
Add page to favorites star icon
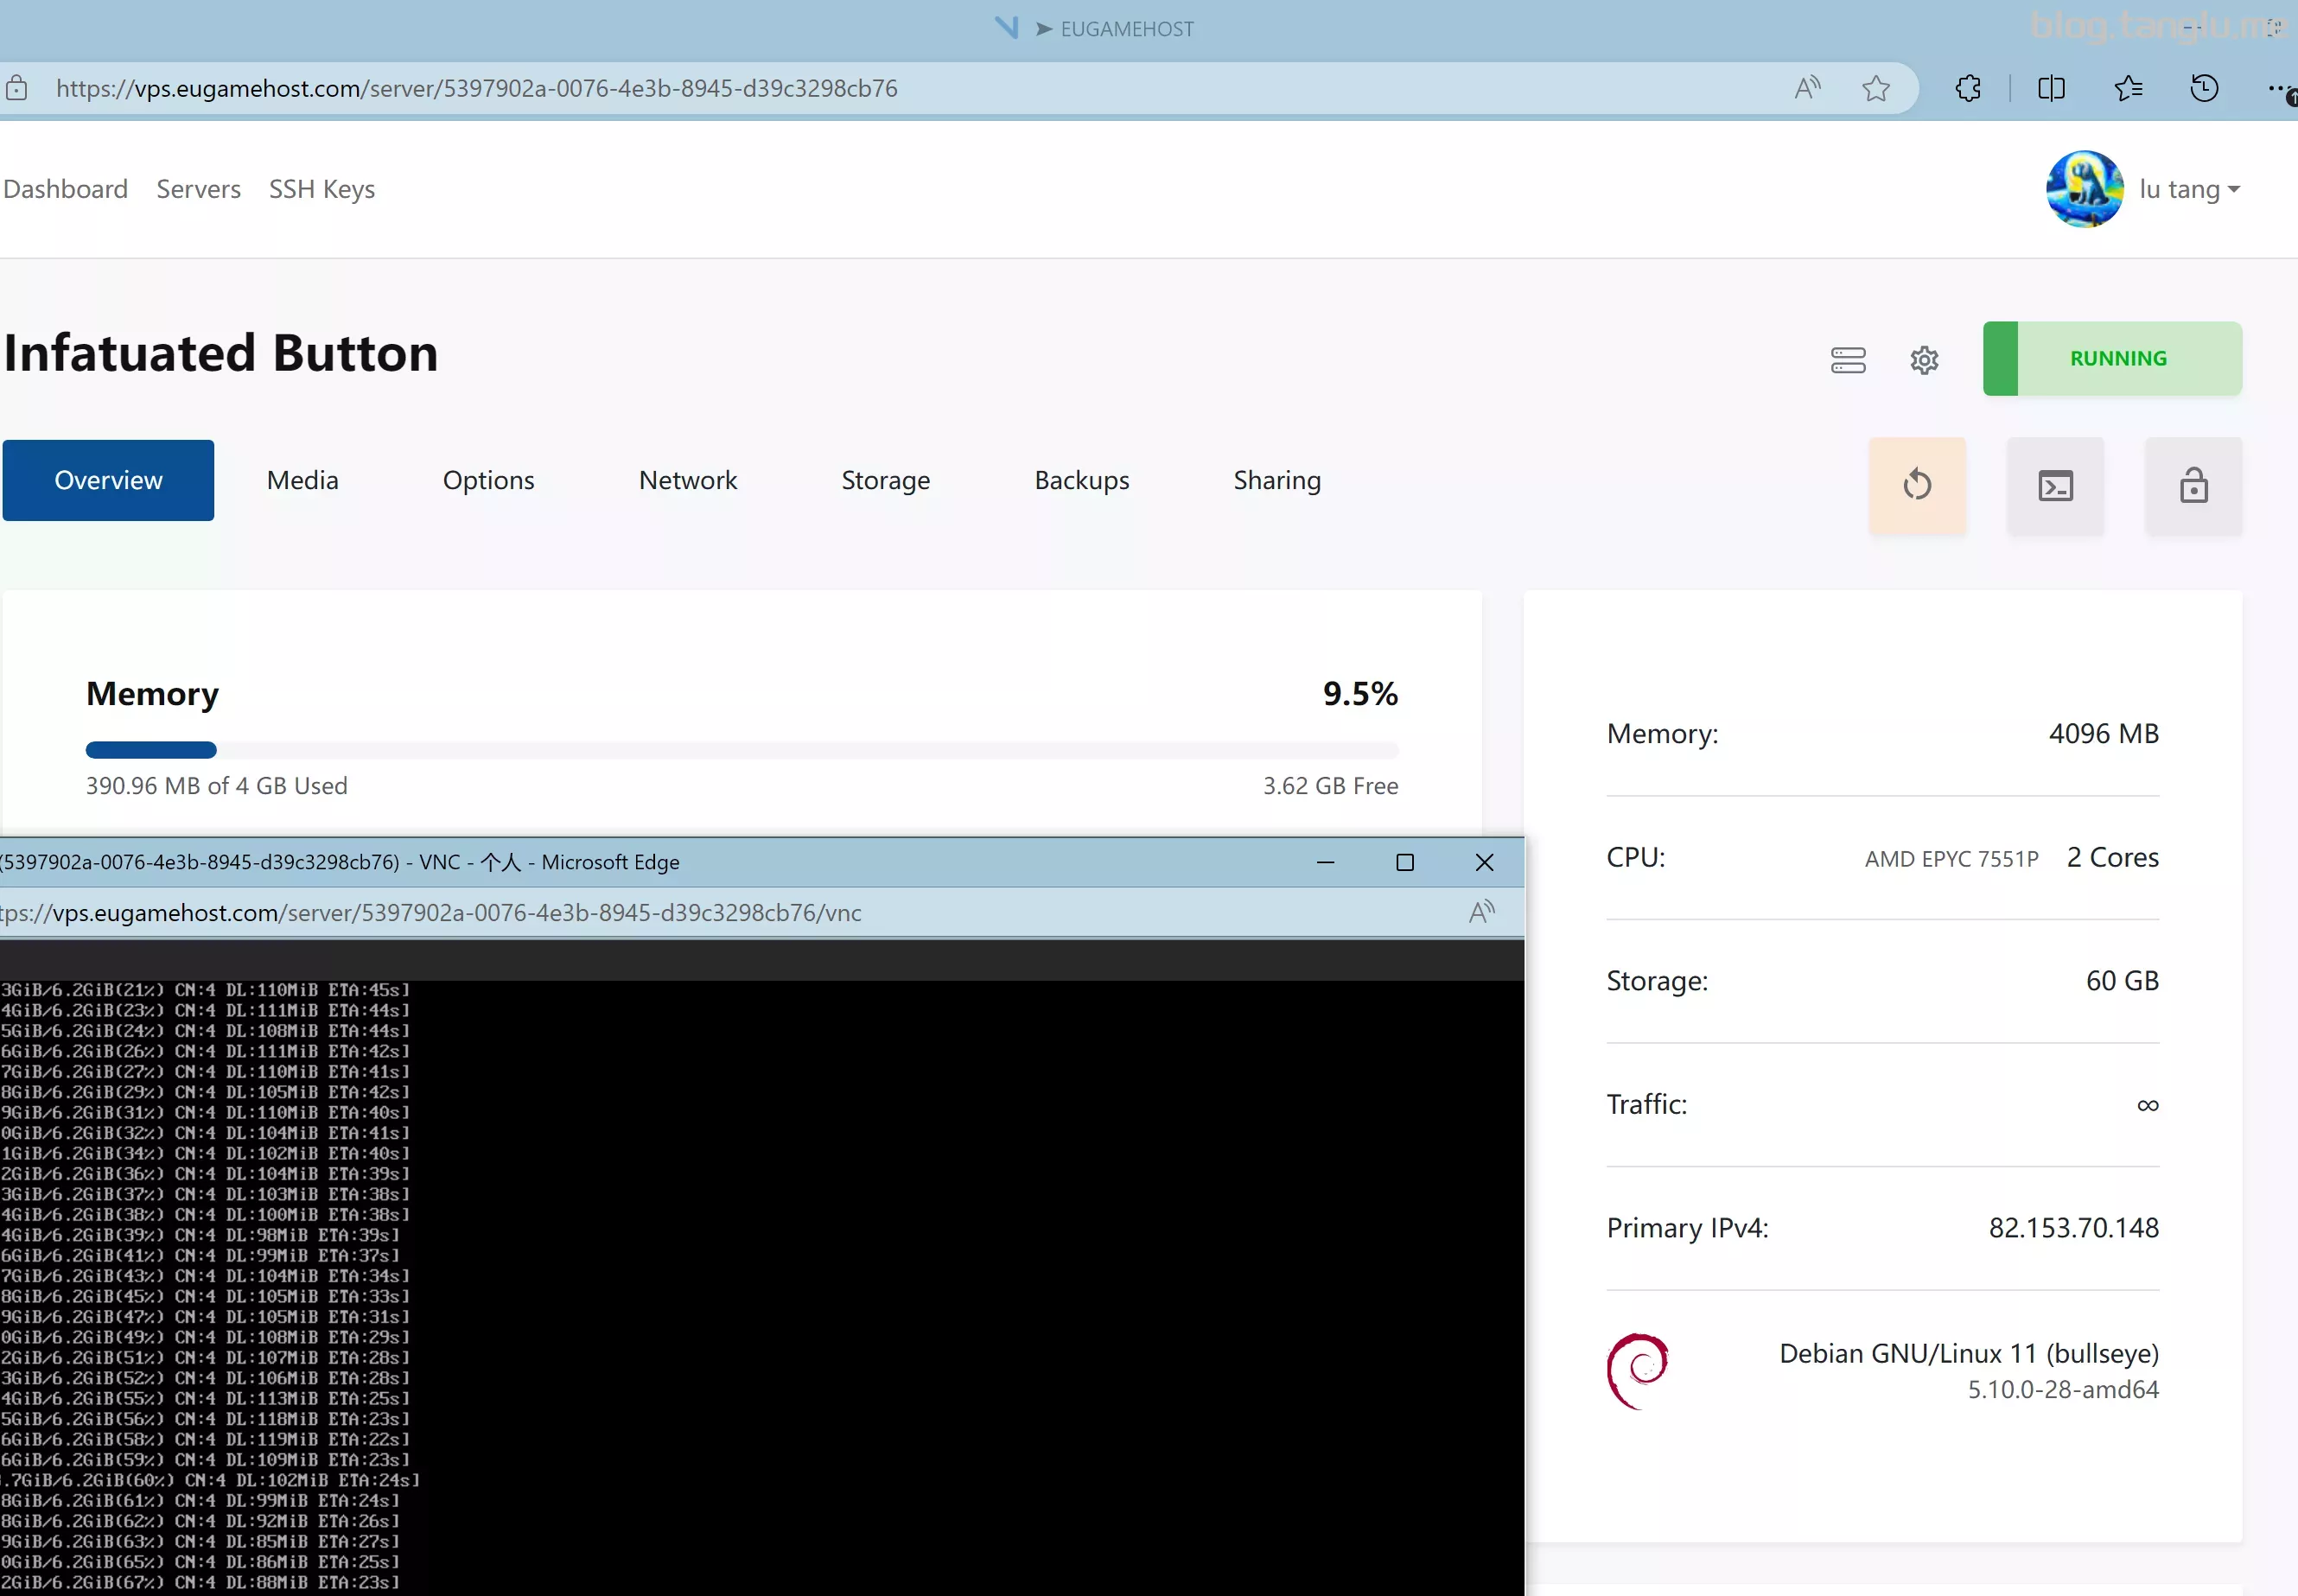pyautogui.click(x=1876, y=89)
